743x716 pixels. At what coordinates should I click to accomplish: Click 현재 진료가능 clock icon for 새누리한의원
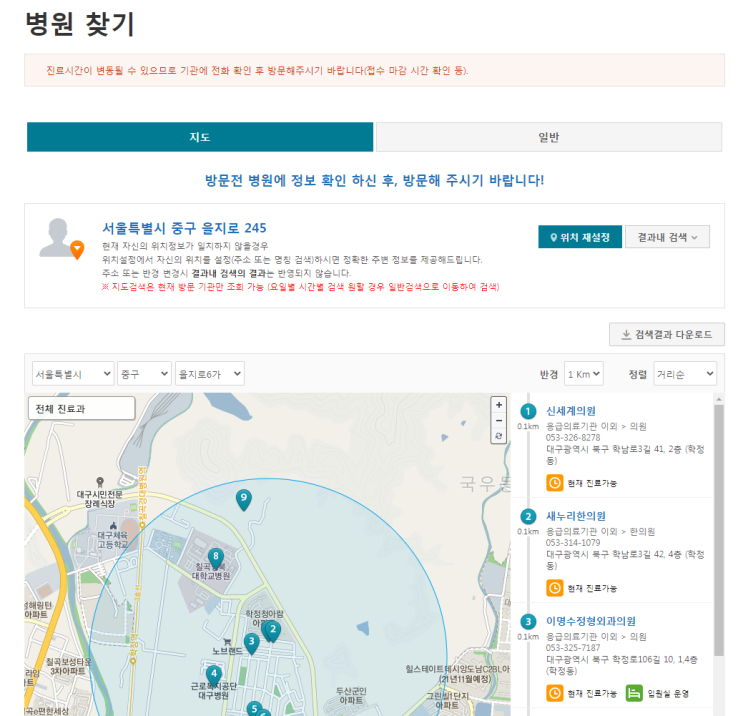[554, 588]
